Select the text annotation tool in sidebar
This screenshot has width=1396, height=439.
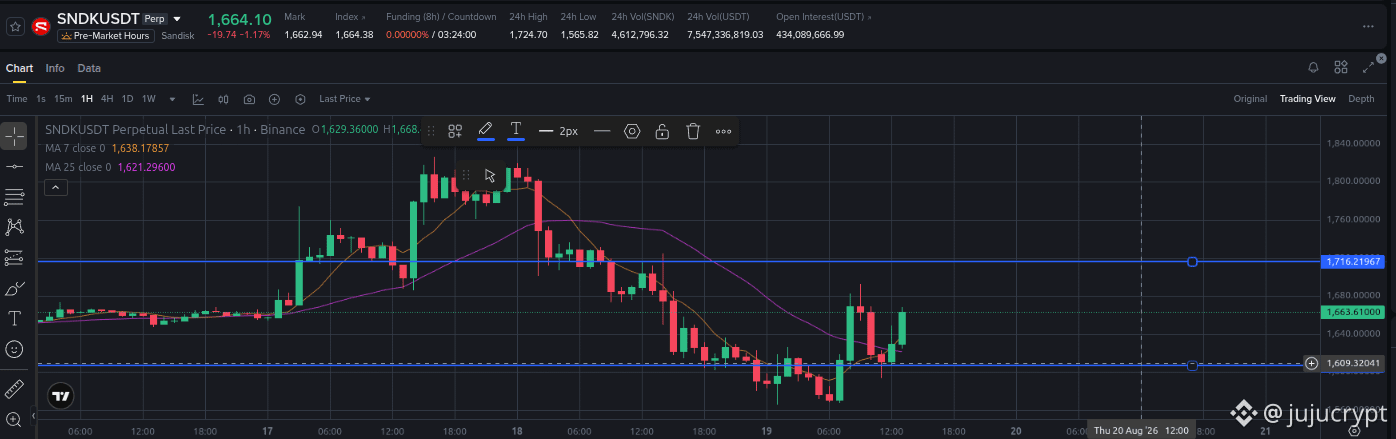point(14,319)
